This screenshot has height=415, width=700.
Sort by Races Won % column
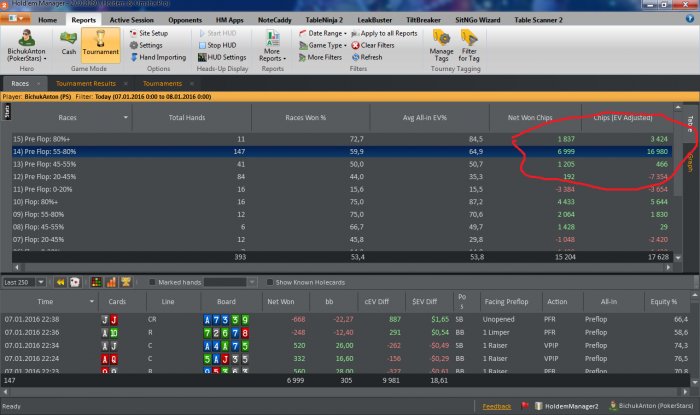310,117
